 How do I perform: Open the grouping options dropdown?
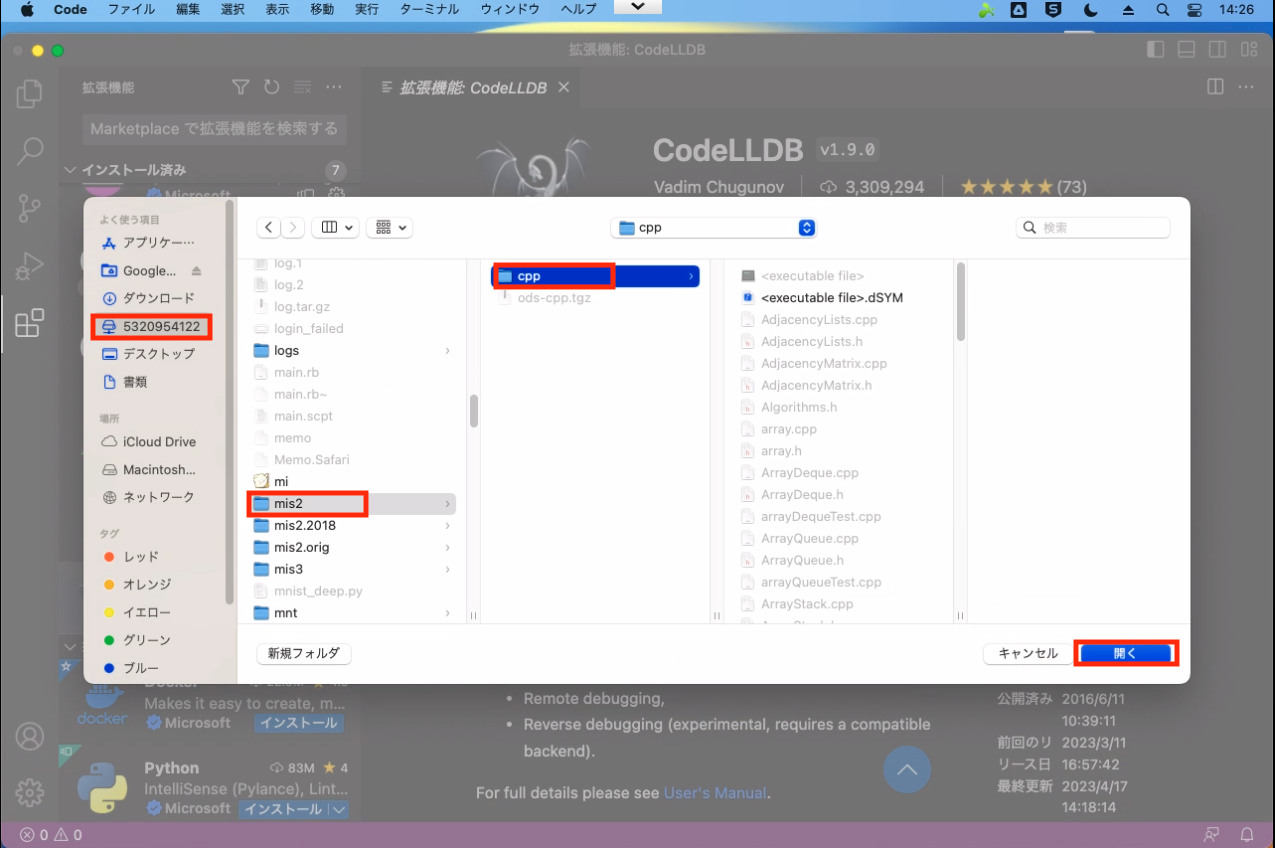pos(389,228)
